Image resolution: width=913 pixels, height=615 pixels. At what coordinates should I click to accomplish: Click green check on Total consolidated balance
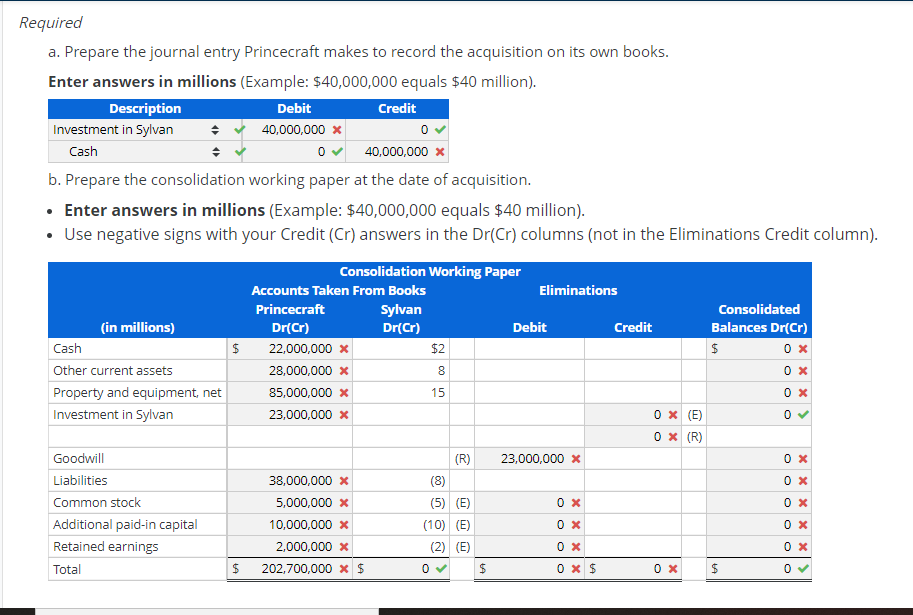[803, 569]
